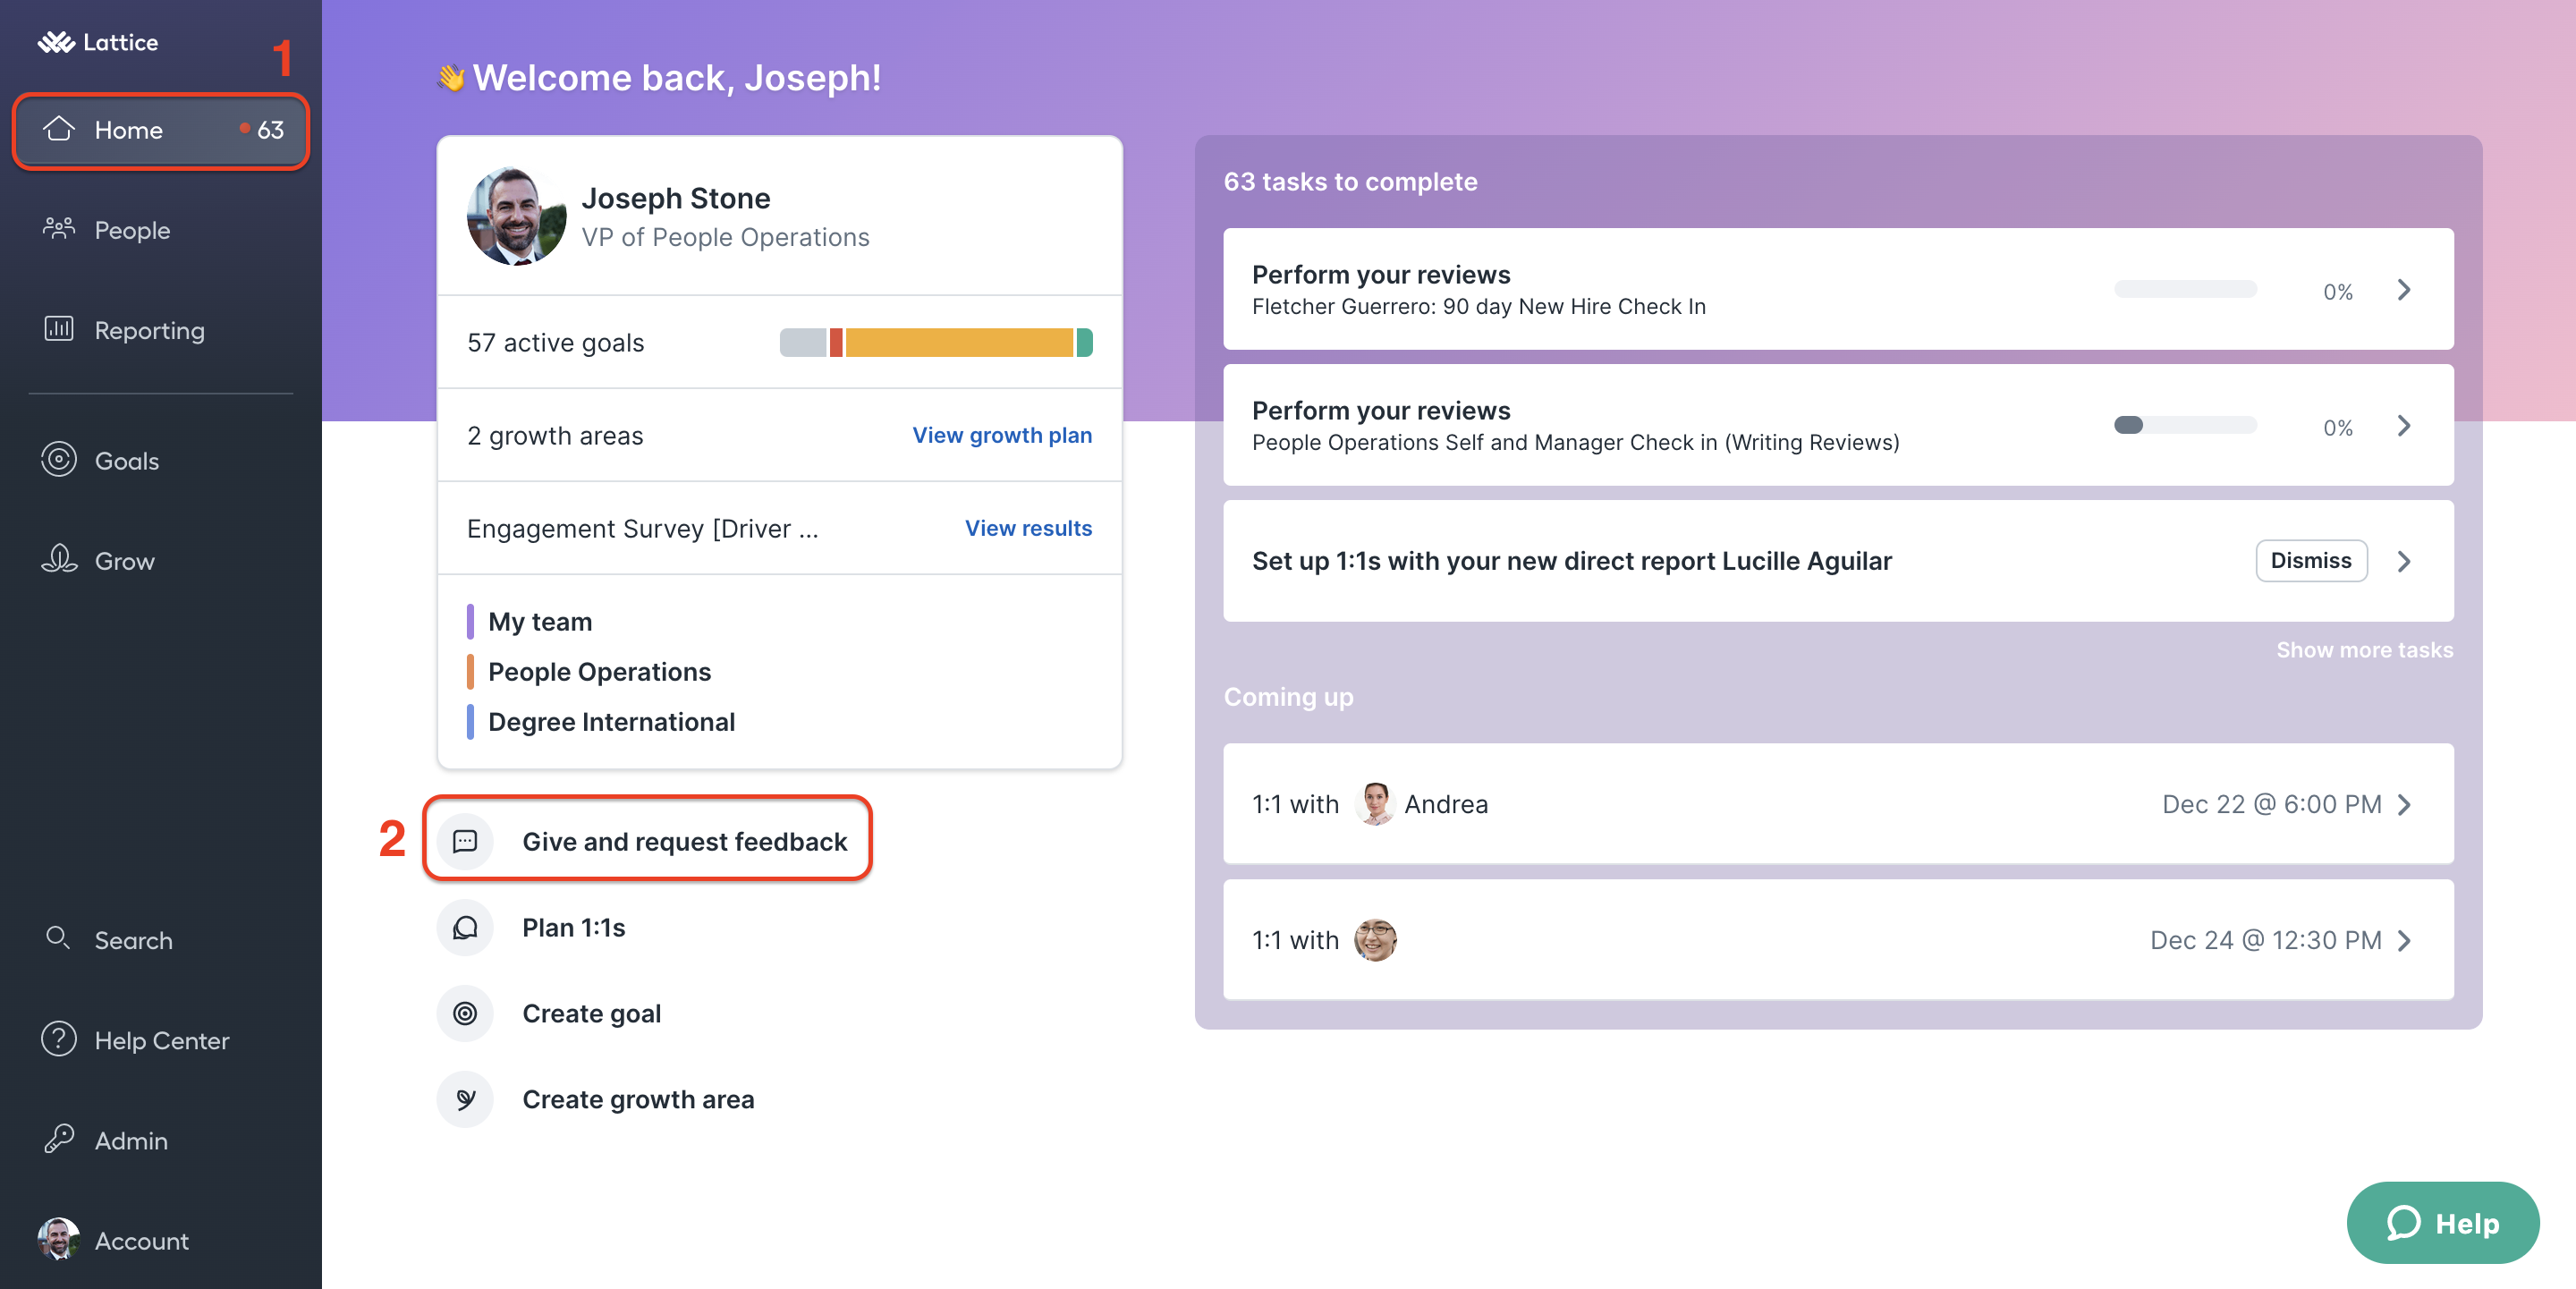Click Show more tasks
This screenshot has width=2576, height=1289.
pyautogui.click(x=2364, y=650)
